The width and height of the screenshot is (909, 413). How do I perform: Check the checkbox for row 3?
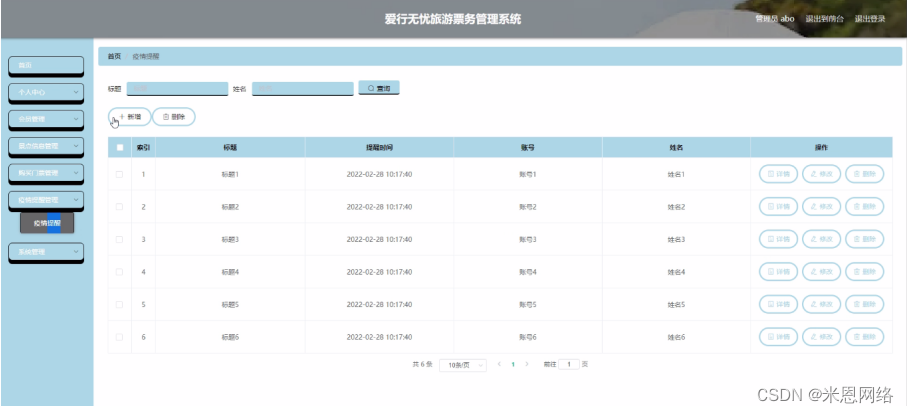pos(119,239)
